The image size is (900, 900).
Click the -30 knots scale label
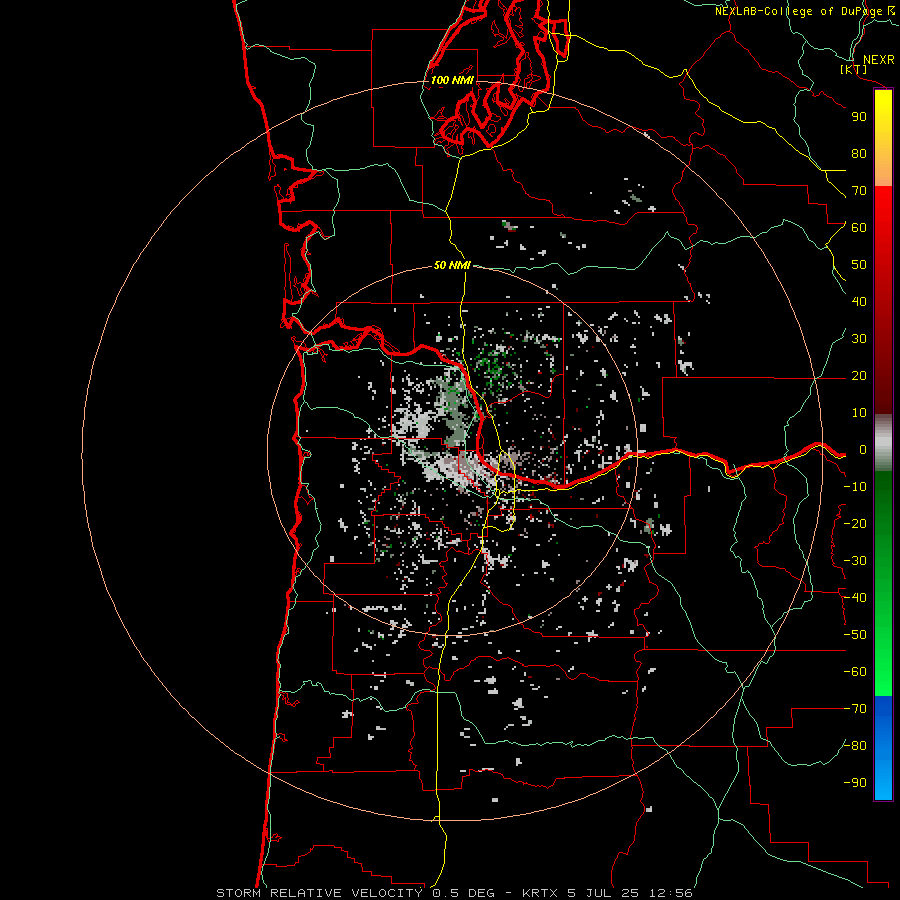pos(855,561)
